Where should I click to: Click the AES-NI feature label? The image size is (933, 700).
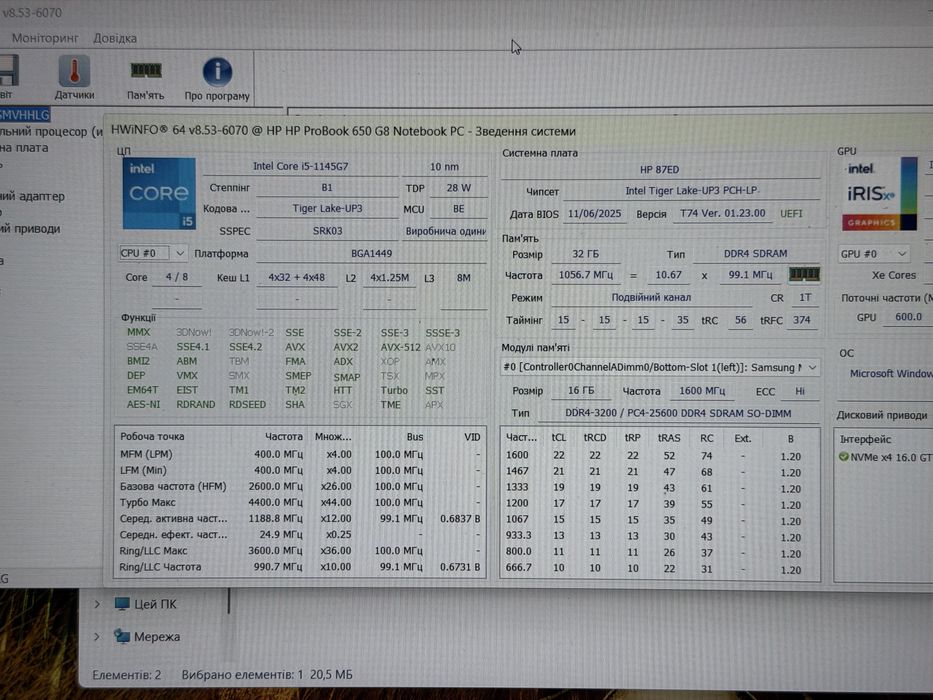pos(143,404)
